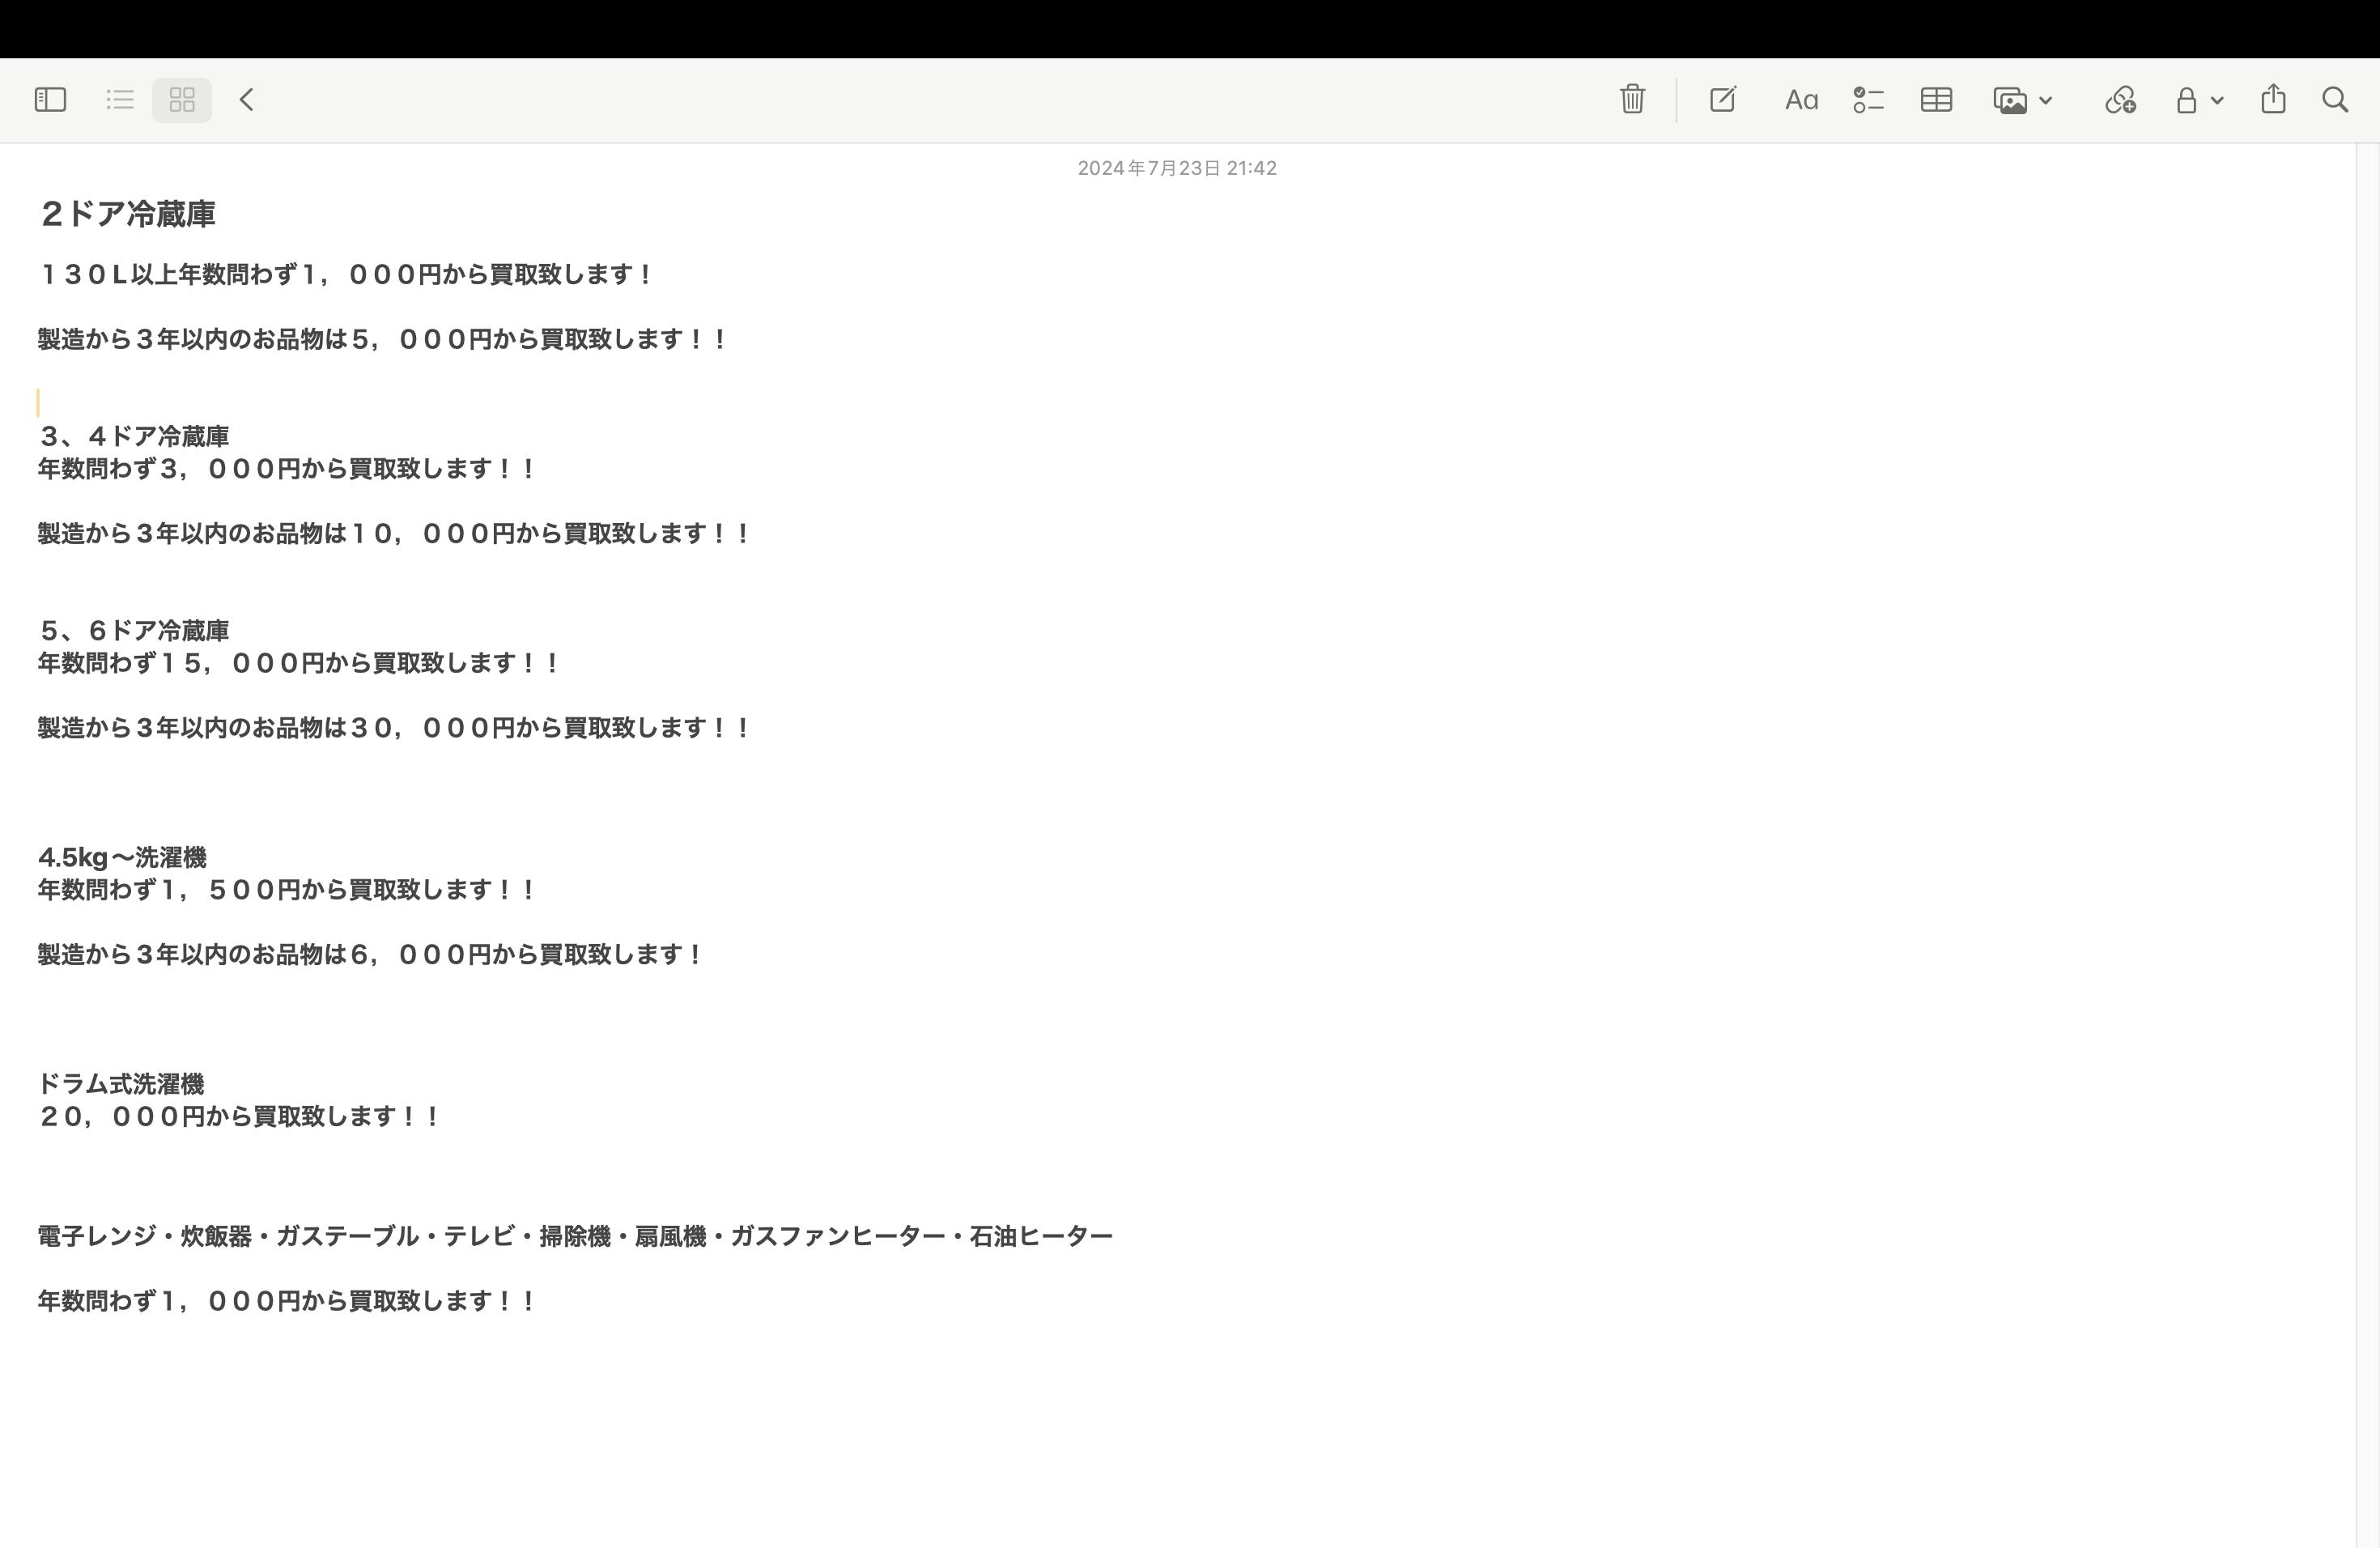This screenshot has height=1548, width=2380.
Task: Click the note date 2024年7月23日 21:42
Action: [x=1176, y=168]
